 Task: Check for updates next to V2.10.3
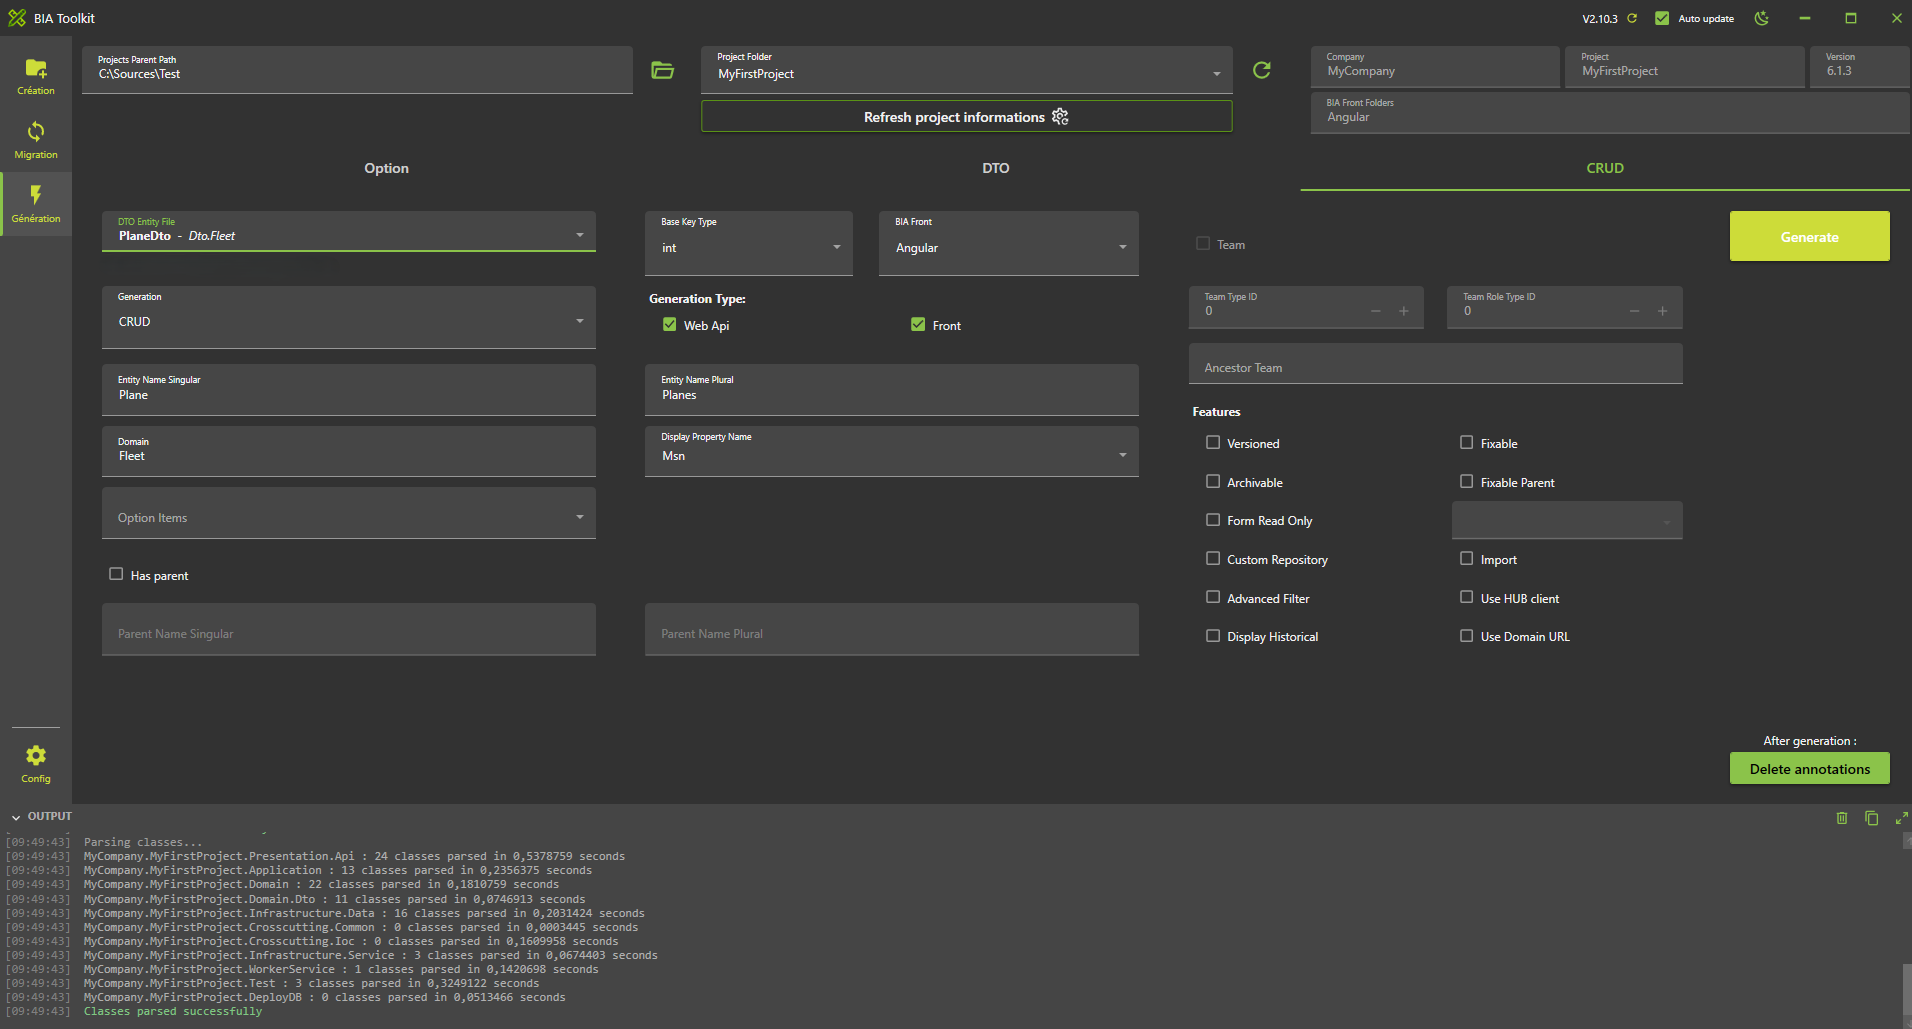1632,18
